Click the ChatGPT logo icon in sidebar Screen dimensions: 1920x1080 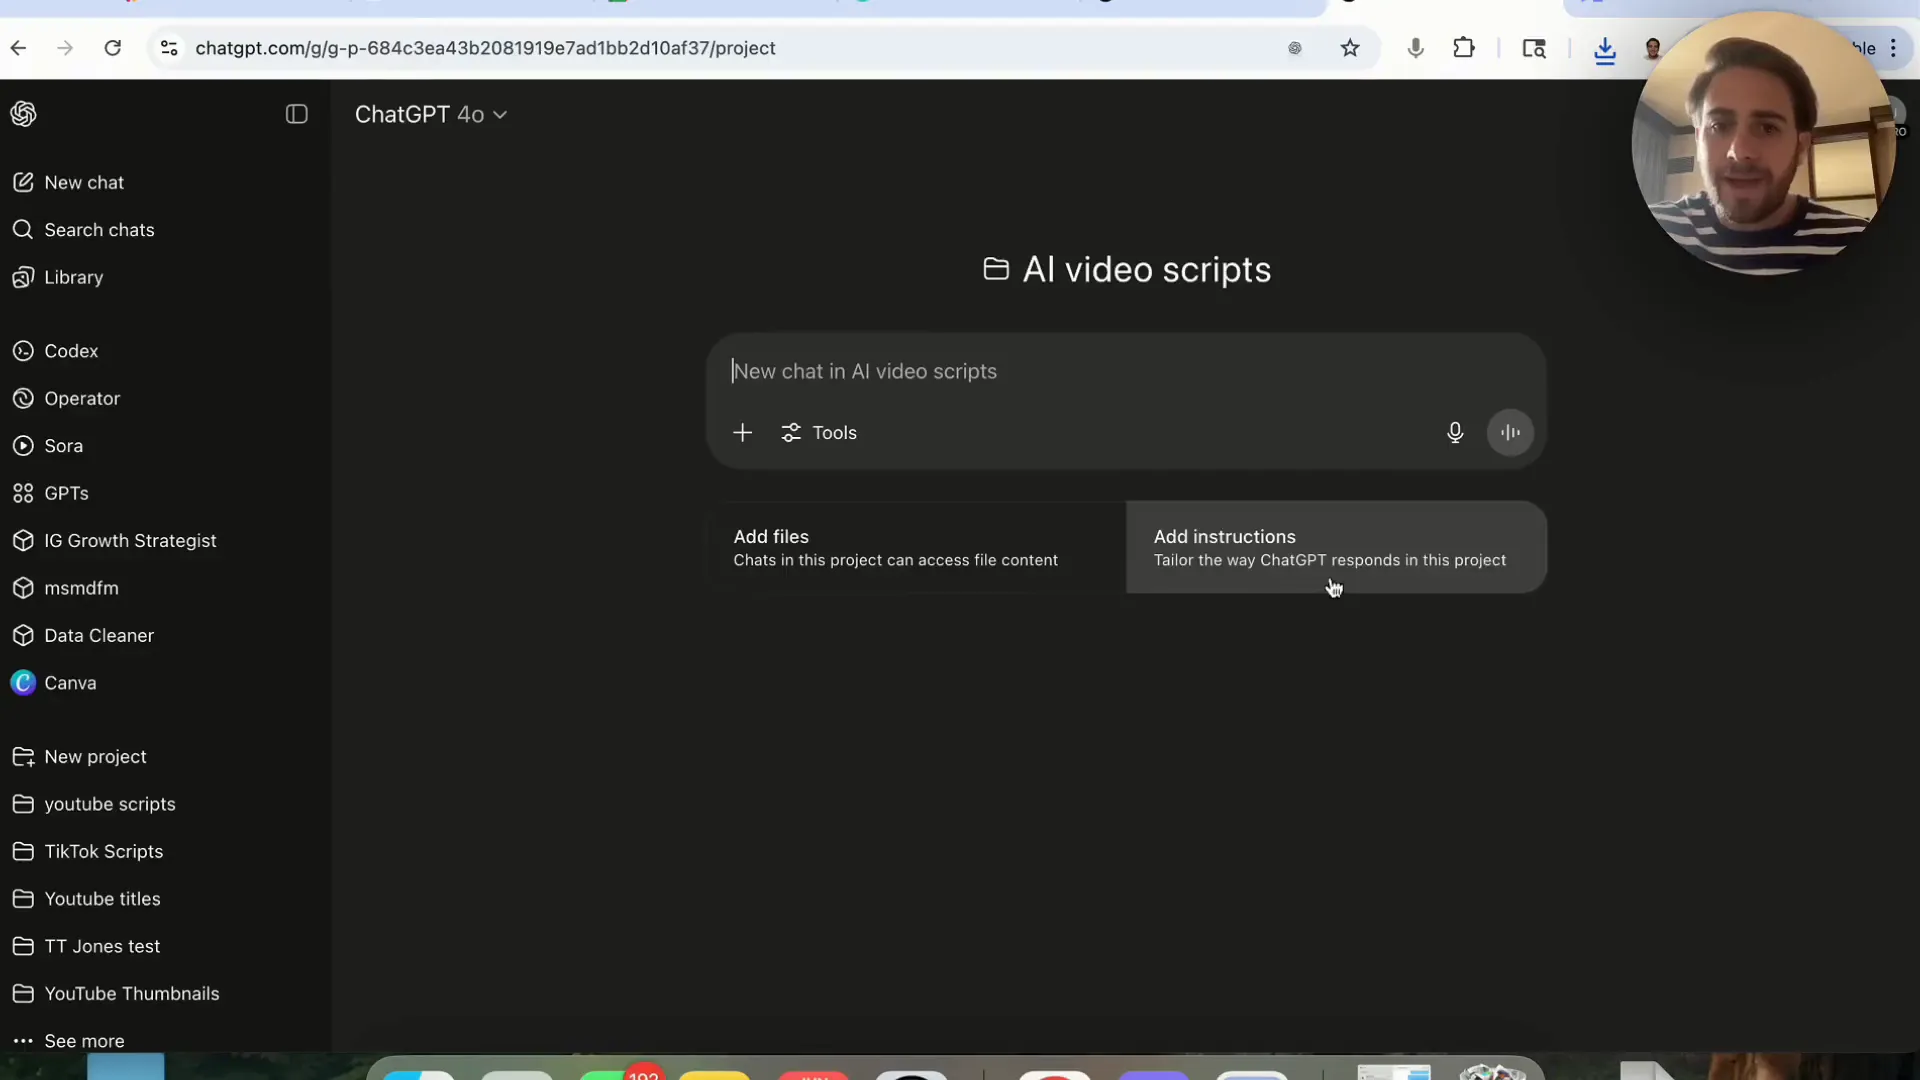[24, 114]
